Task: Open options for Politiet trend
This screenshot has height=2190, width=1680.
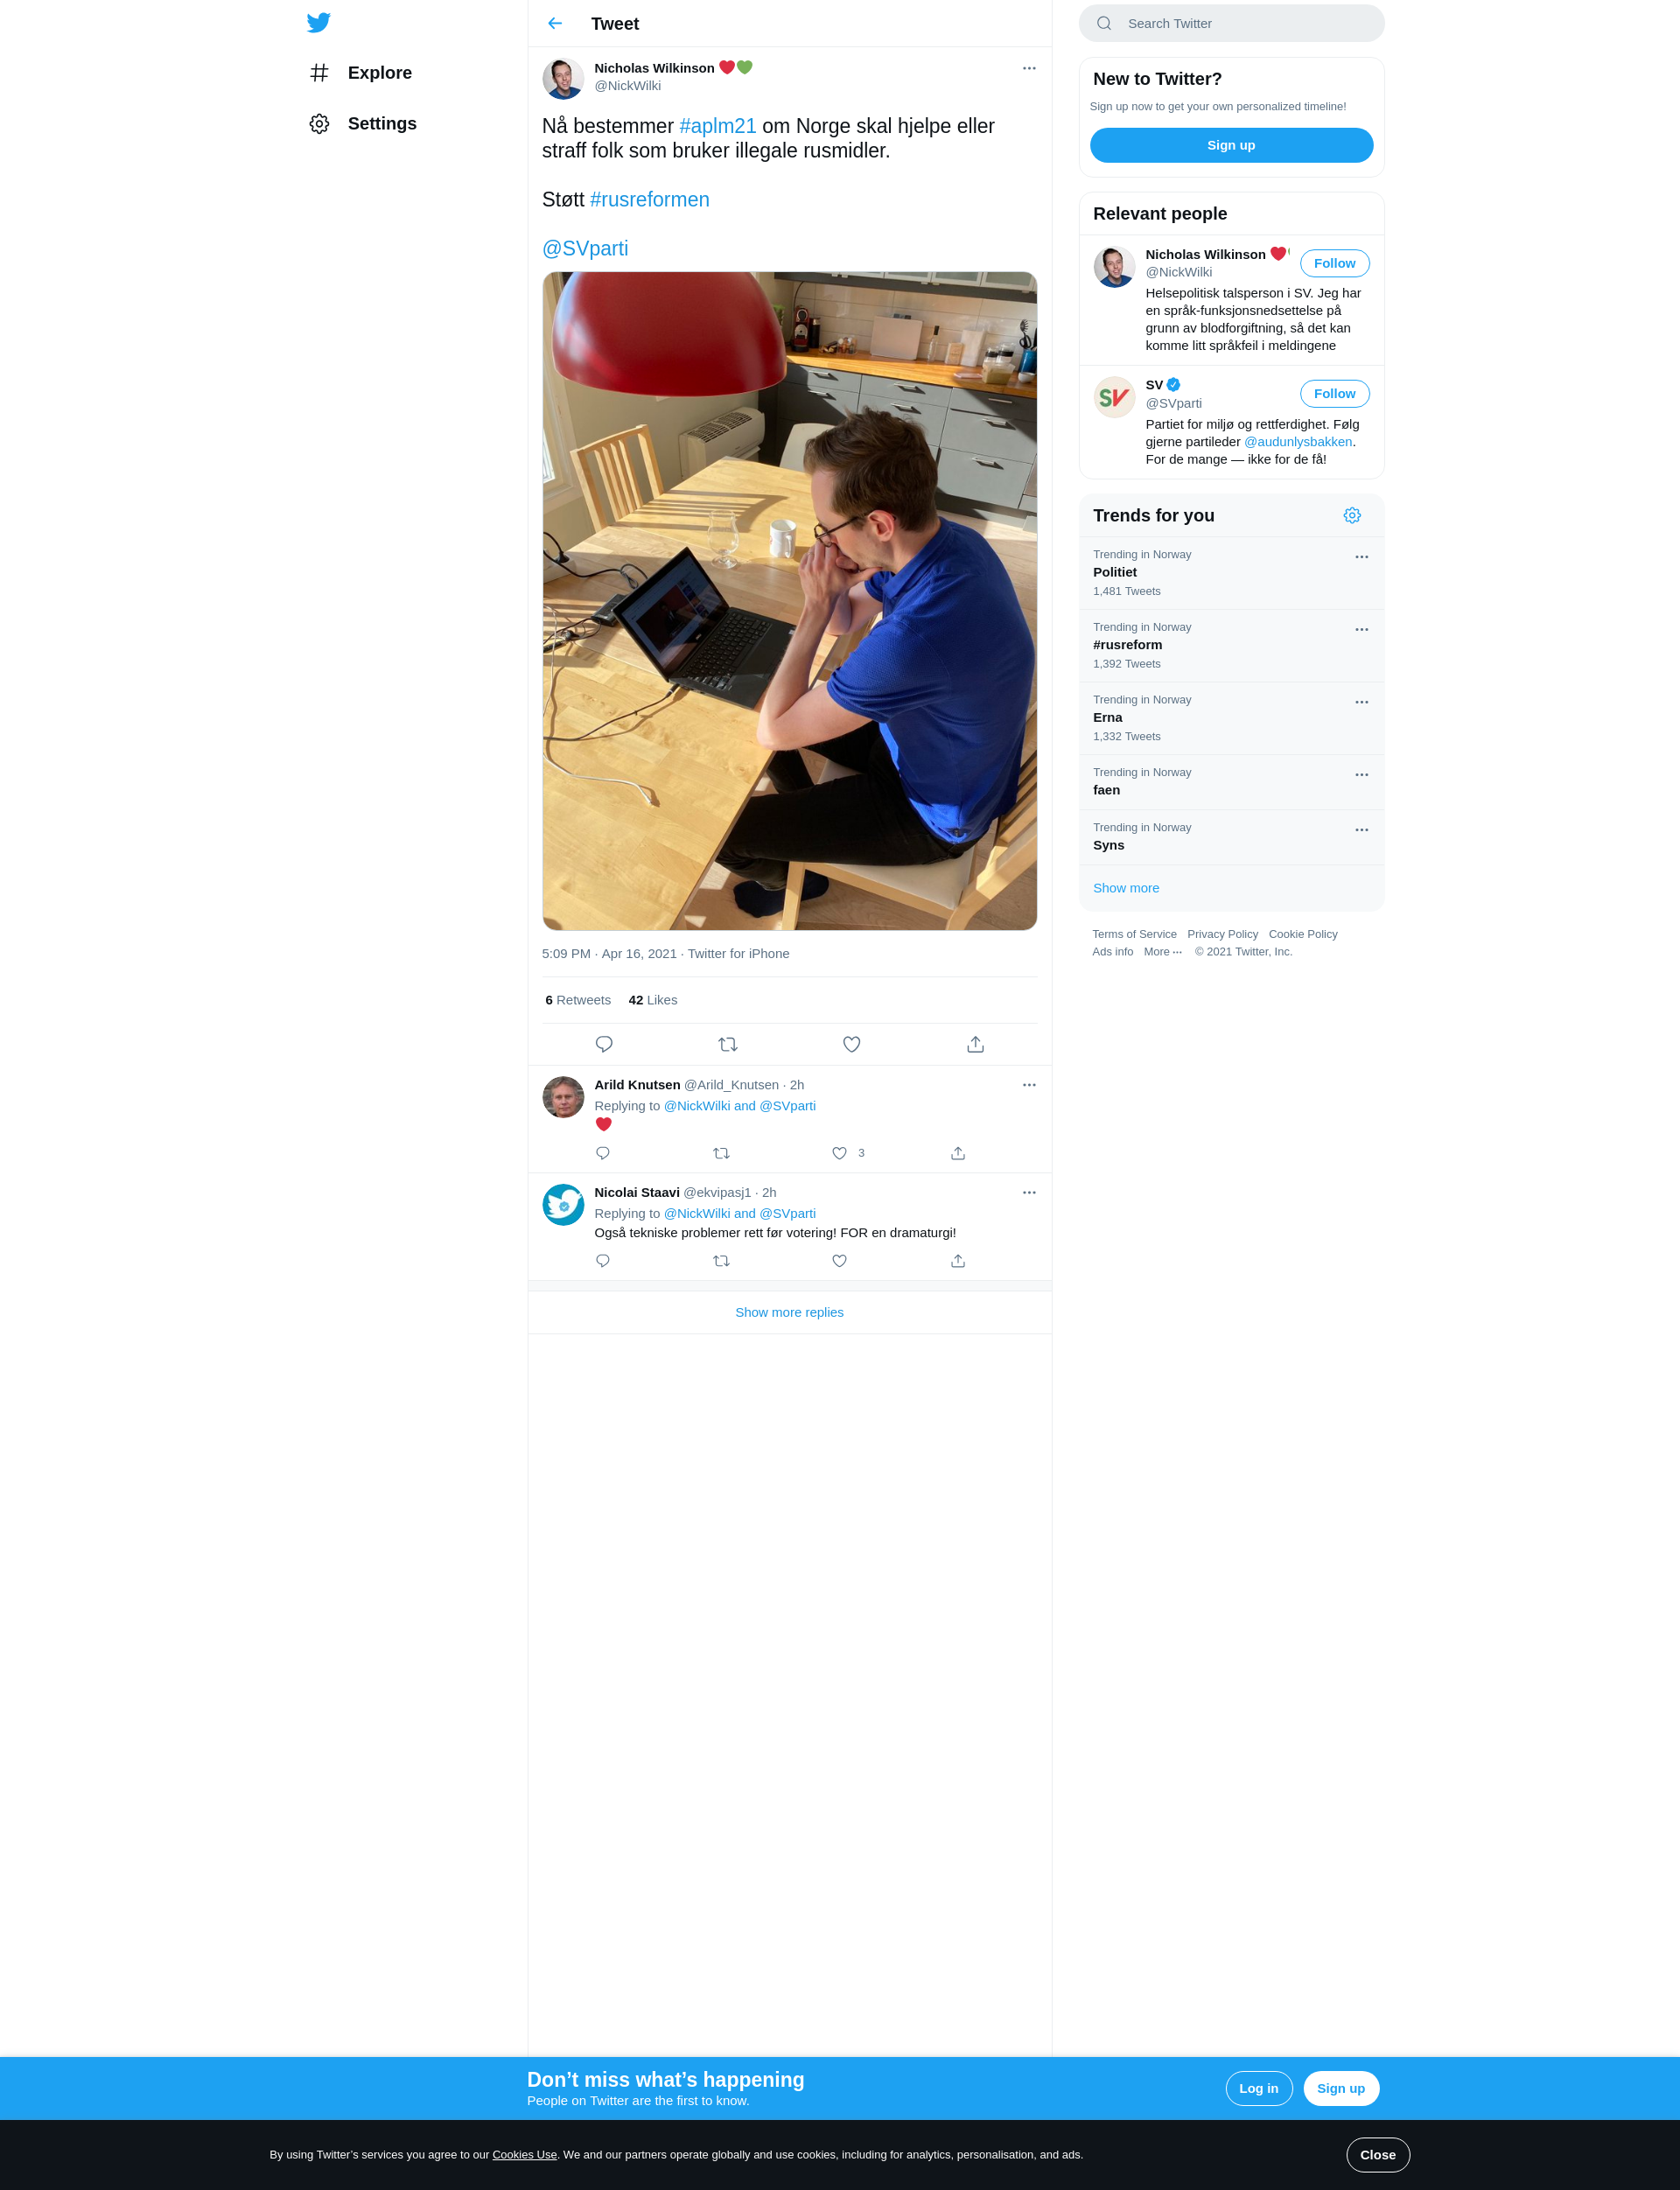Action: tap(1361, 557)
